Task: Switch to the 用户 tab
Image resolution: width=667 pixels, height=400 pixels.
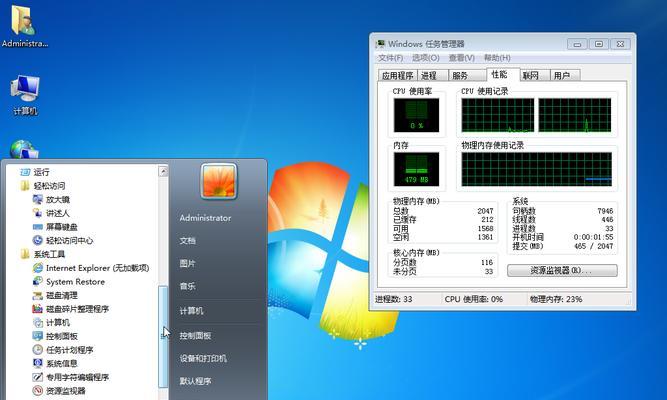Action: click(x=565, y=75)
